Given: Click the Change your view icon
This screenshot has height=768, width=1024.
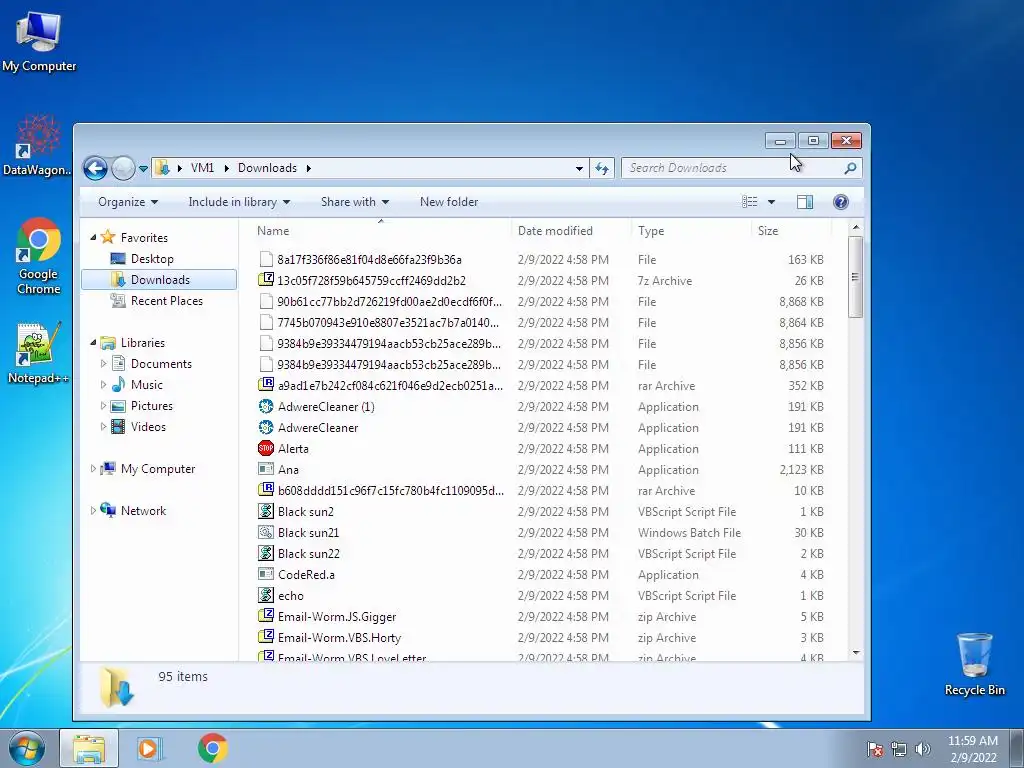Looking at the screenshot, I should point(750,202).
